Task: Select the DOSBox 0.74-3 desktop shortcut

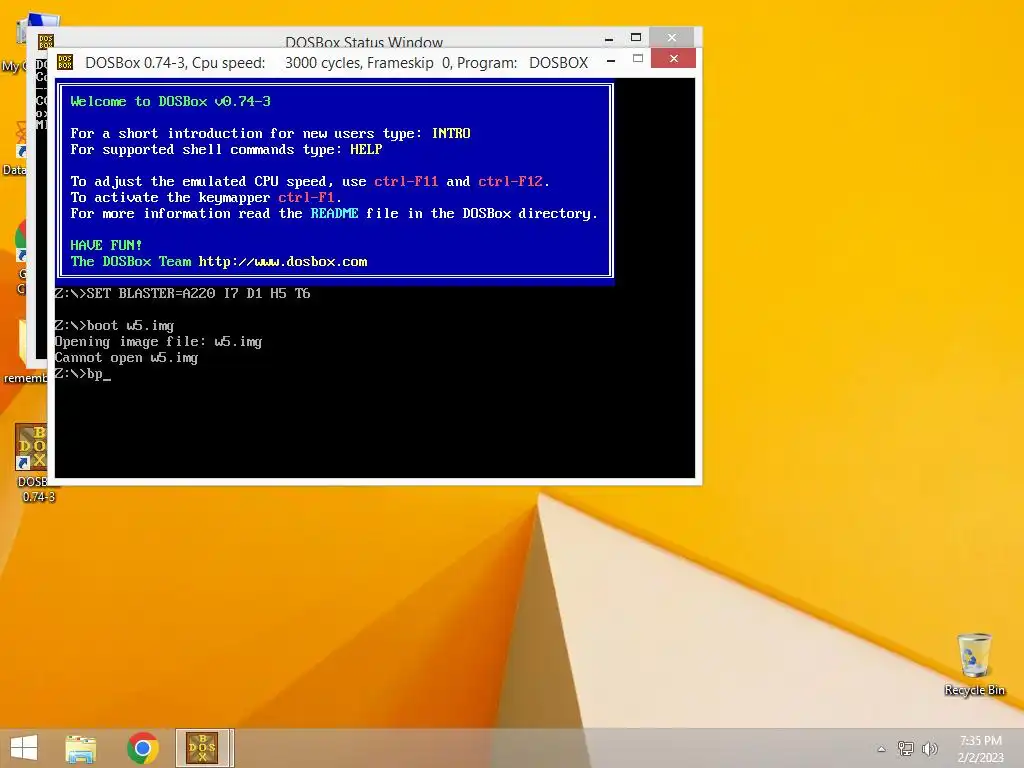Action: point(34,463)
